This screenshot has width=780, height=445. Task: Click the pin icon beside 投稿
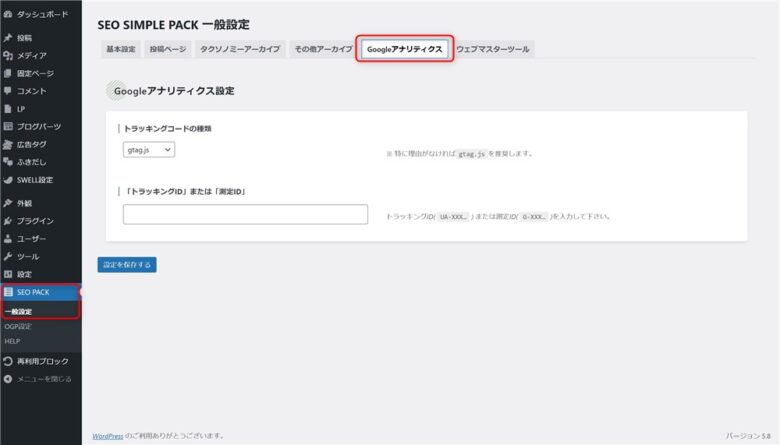(8, 38)
